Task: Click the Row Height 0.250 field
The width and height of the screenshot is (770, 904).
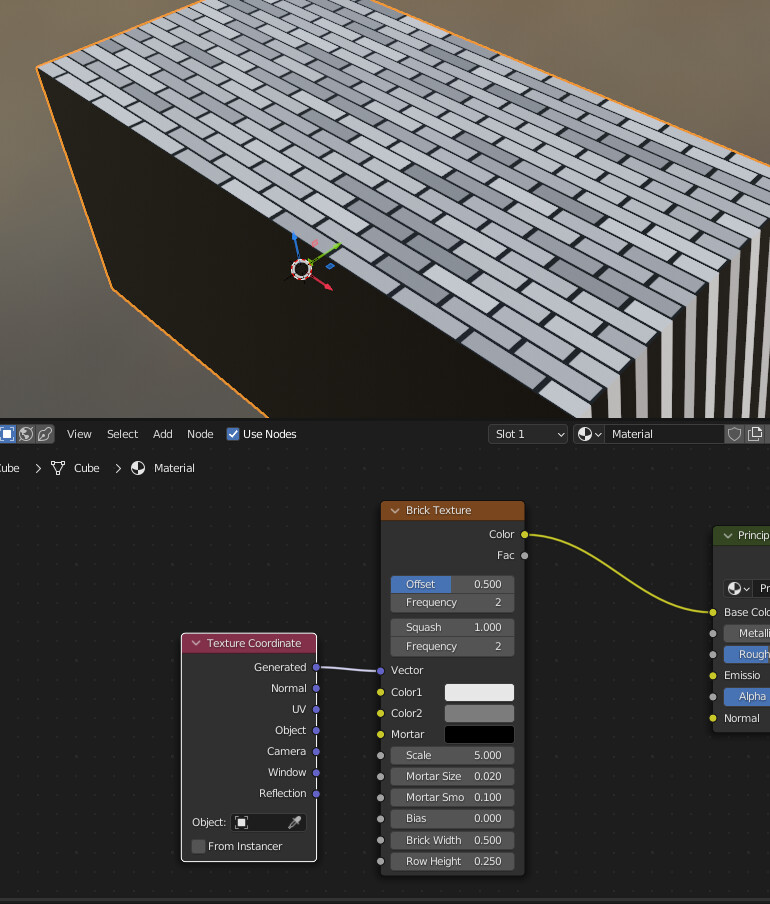Action: tap(452, 861)
